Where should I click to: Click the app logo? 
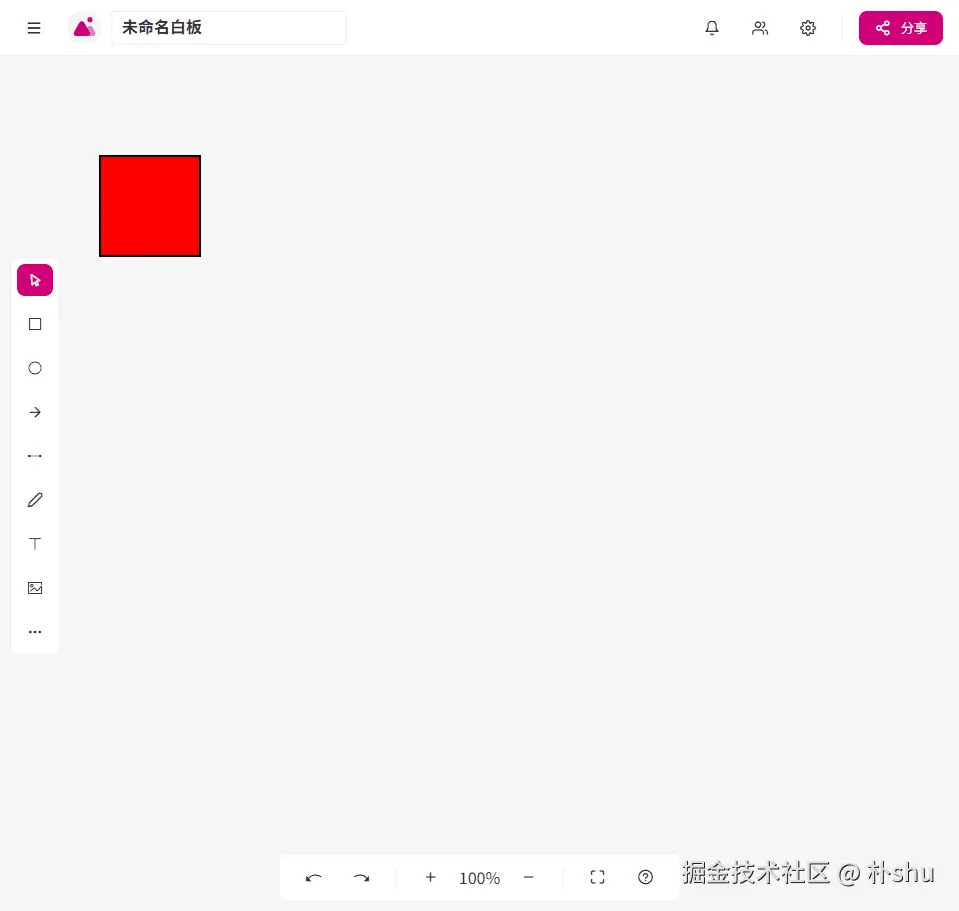click(84, 27)
